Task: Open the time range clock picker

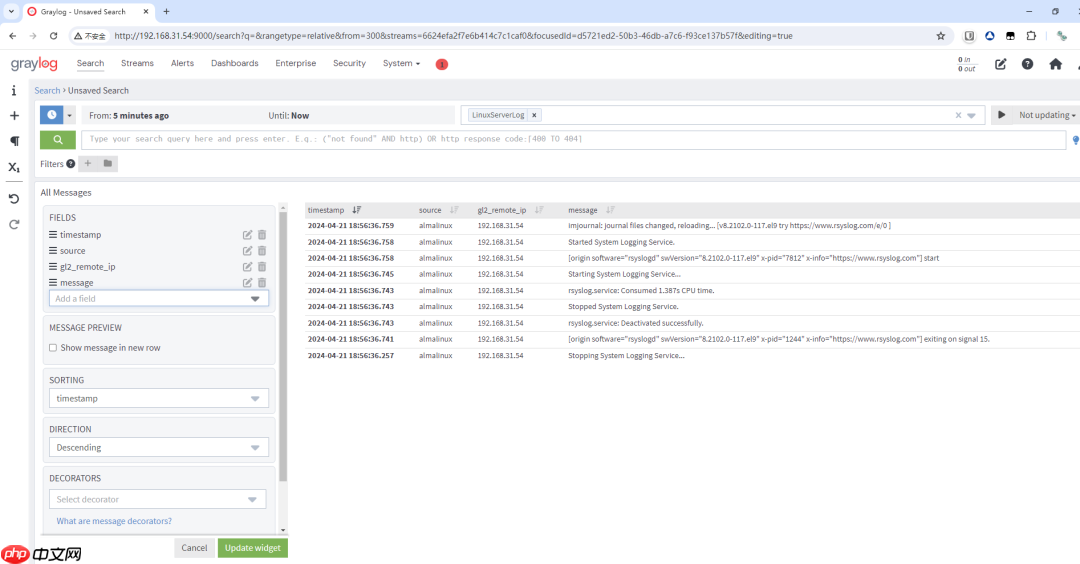Action: coord(52,115)
